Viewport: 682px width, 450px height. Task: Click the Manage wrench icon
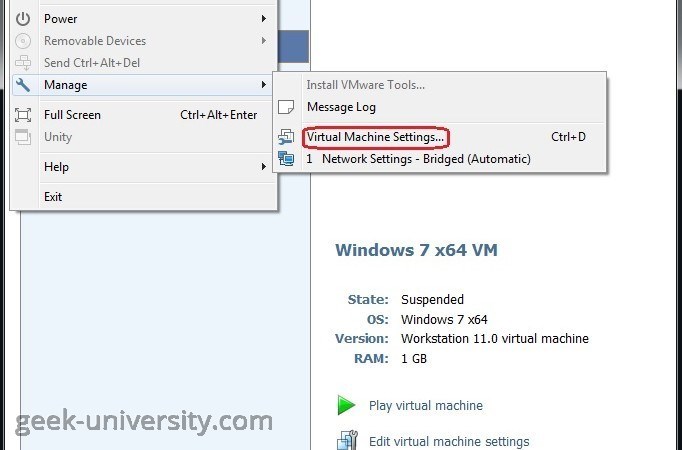tap(23, 85)
